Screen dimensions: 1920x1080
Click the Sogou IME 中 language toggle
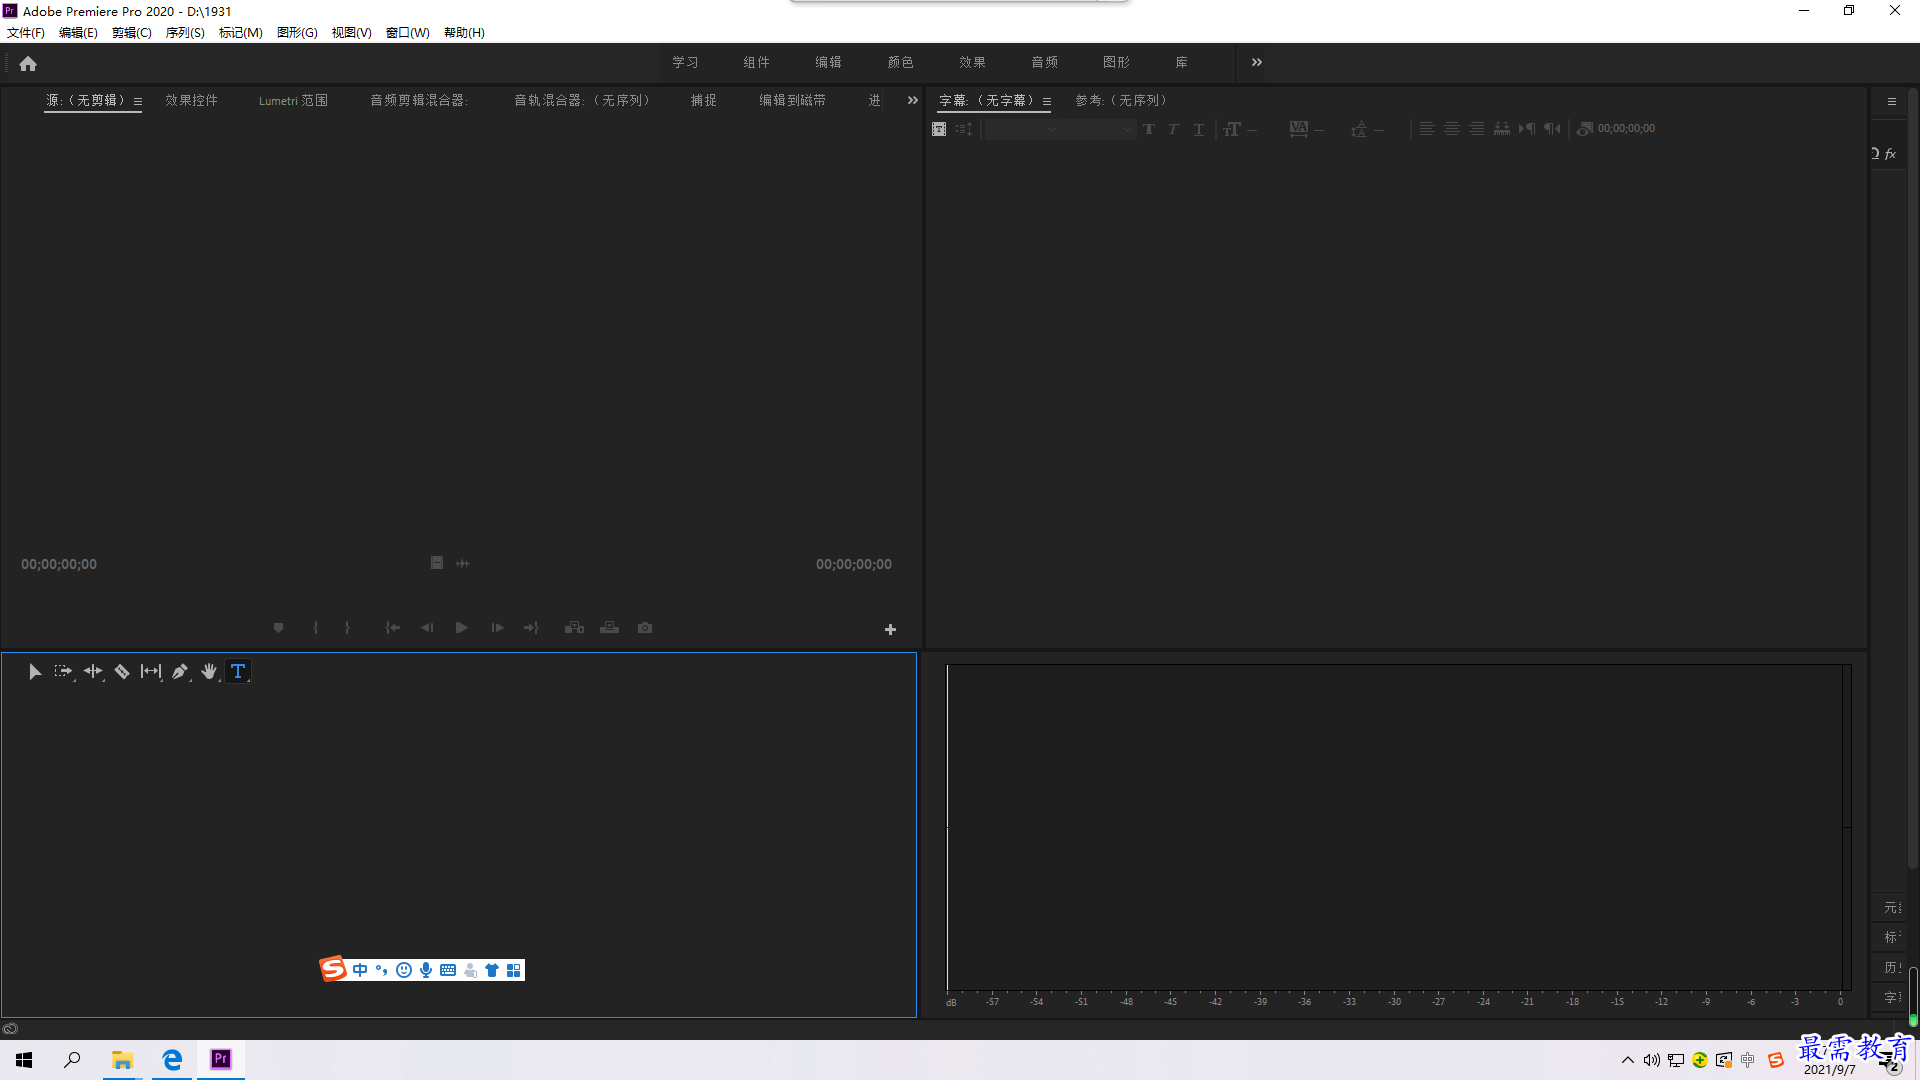coord(360,970)
